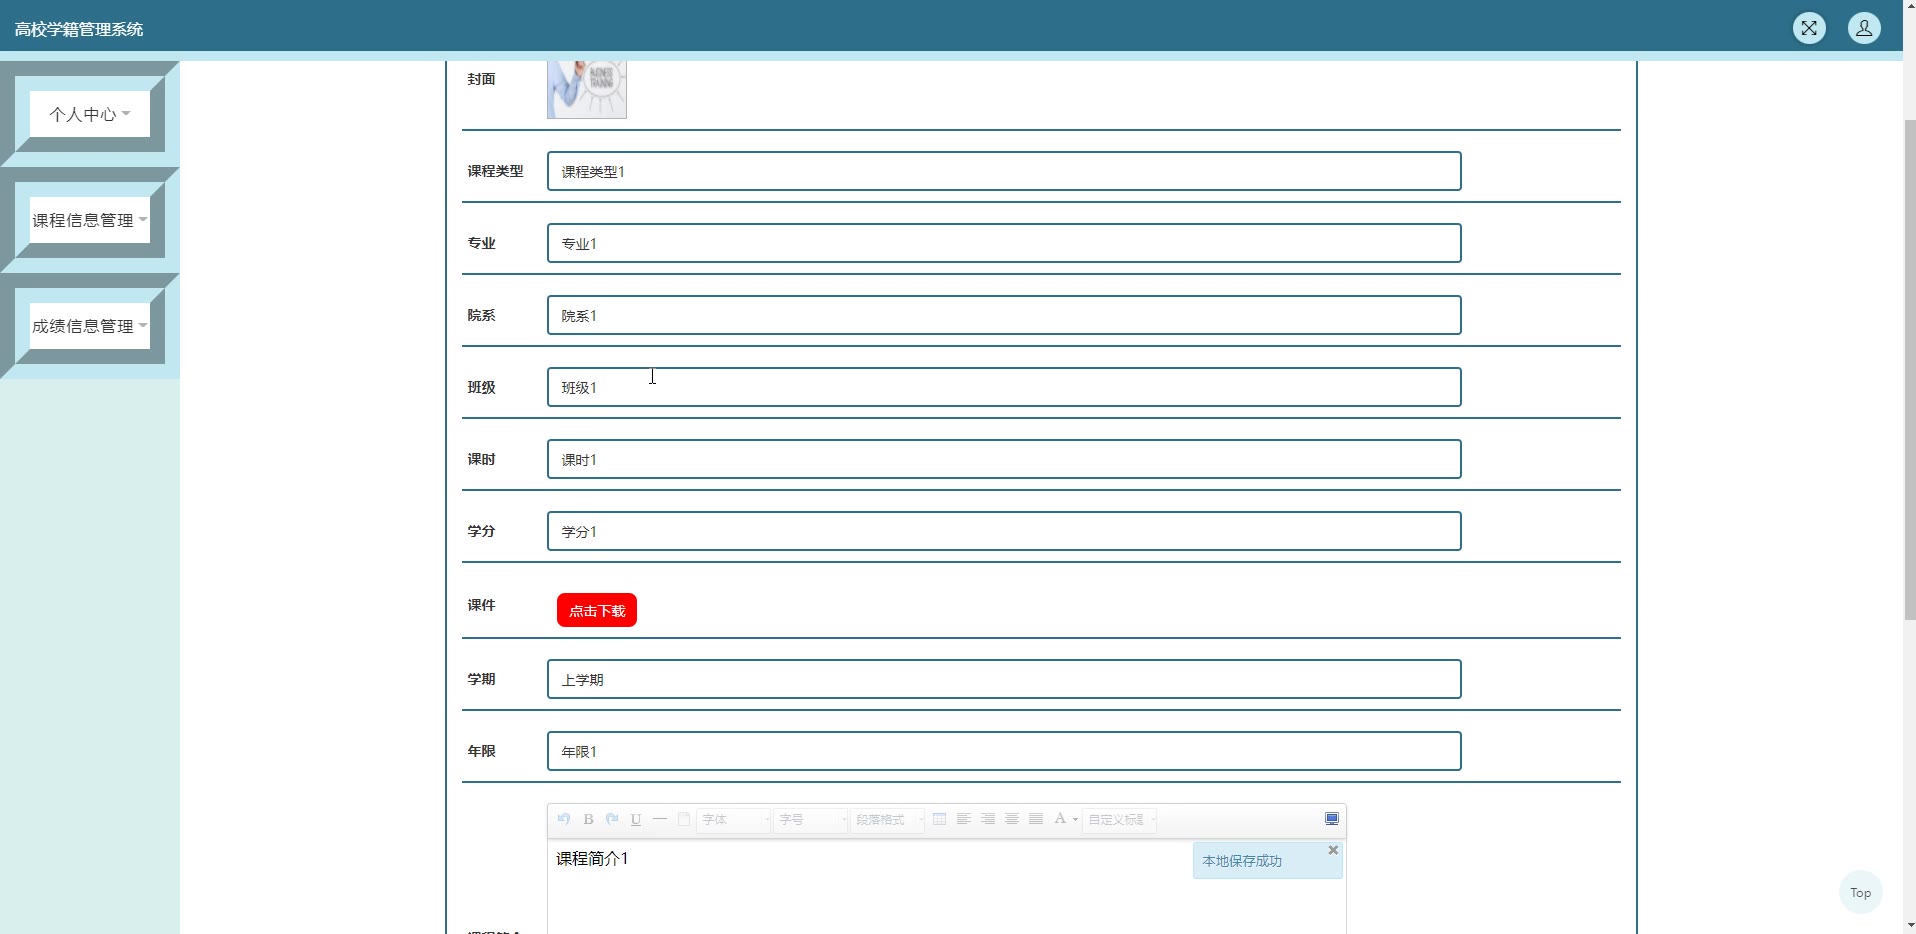Click the 高校学籍管理系统 title
Image resolution: width=1916 pixels, height=934 pixels.
(79, 30)
